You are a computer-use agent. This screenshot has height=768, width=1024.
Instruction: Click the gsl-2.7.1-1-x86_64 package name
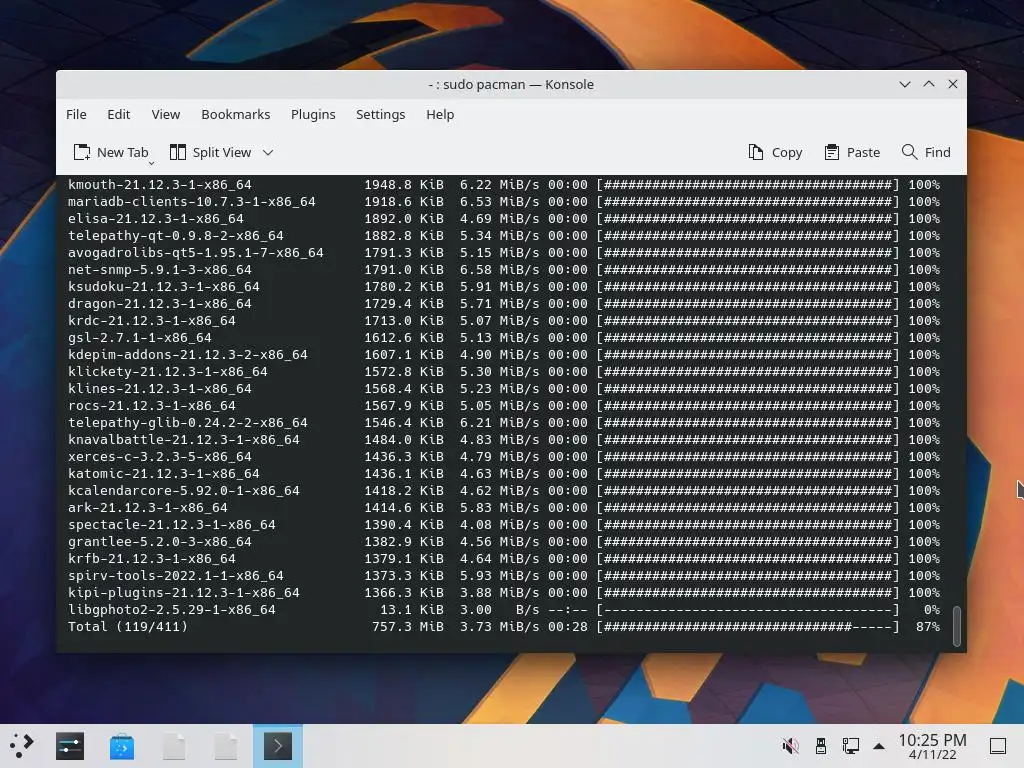tap(140, 338)
